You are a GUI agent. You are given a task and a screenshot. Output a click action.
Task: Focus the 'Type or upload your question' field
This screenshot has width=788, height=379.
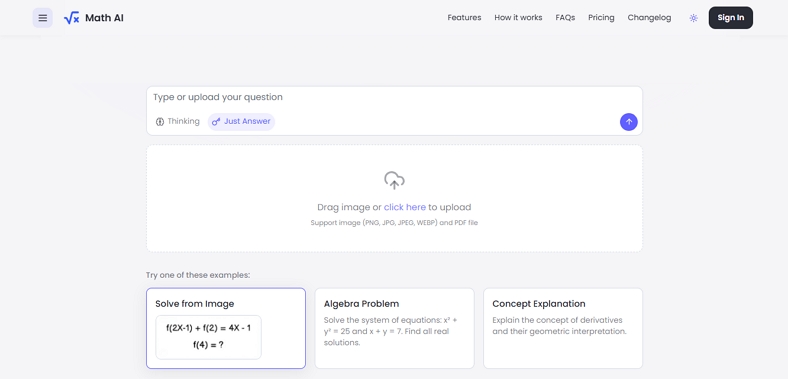point(395,97)
